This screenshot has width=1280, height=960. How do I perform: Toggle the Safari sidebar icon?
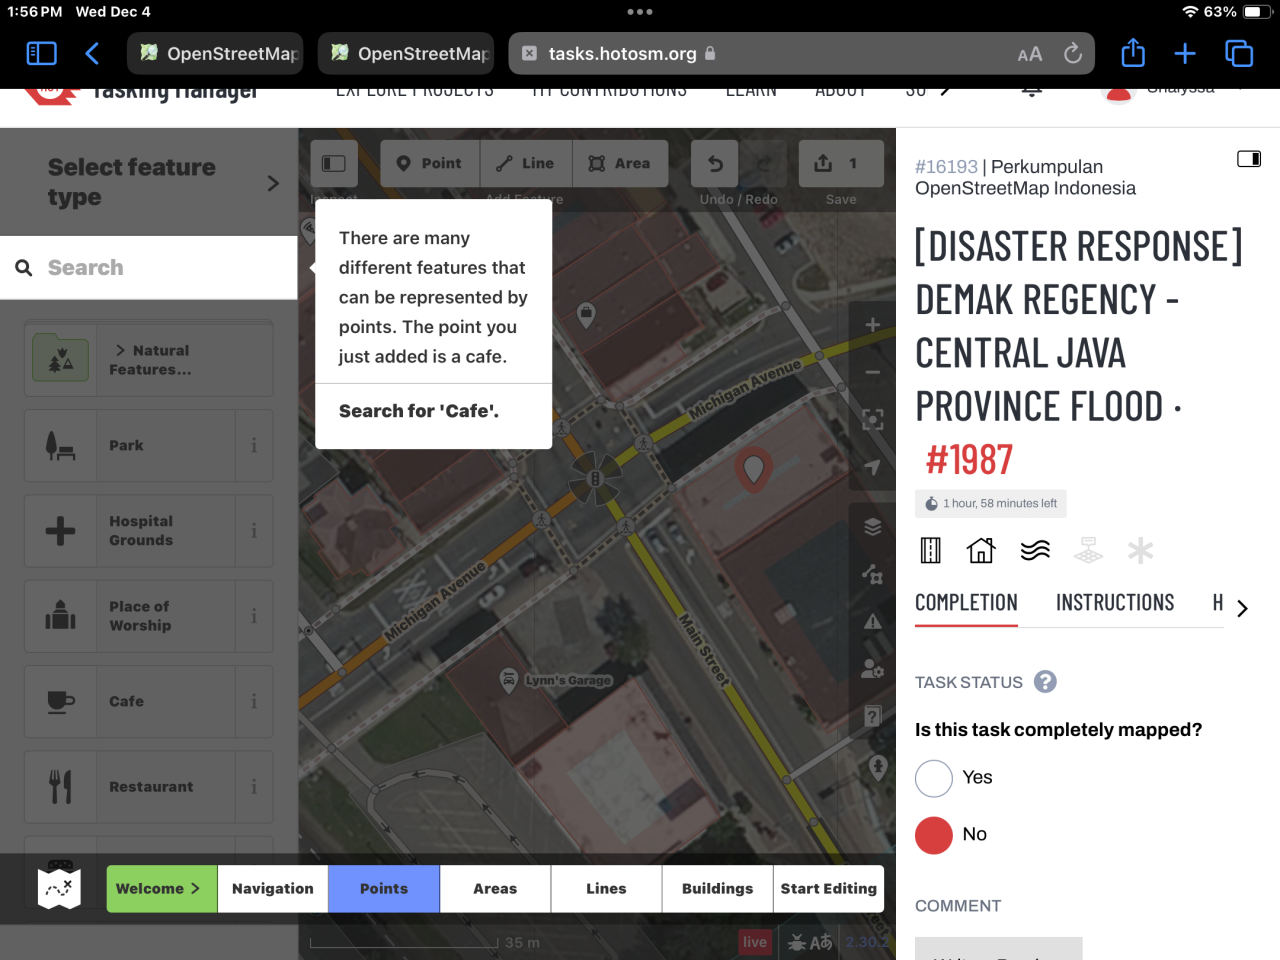41,54
